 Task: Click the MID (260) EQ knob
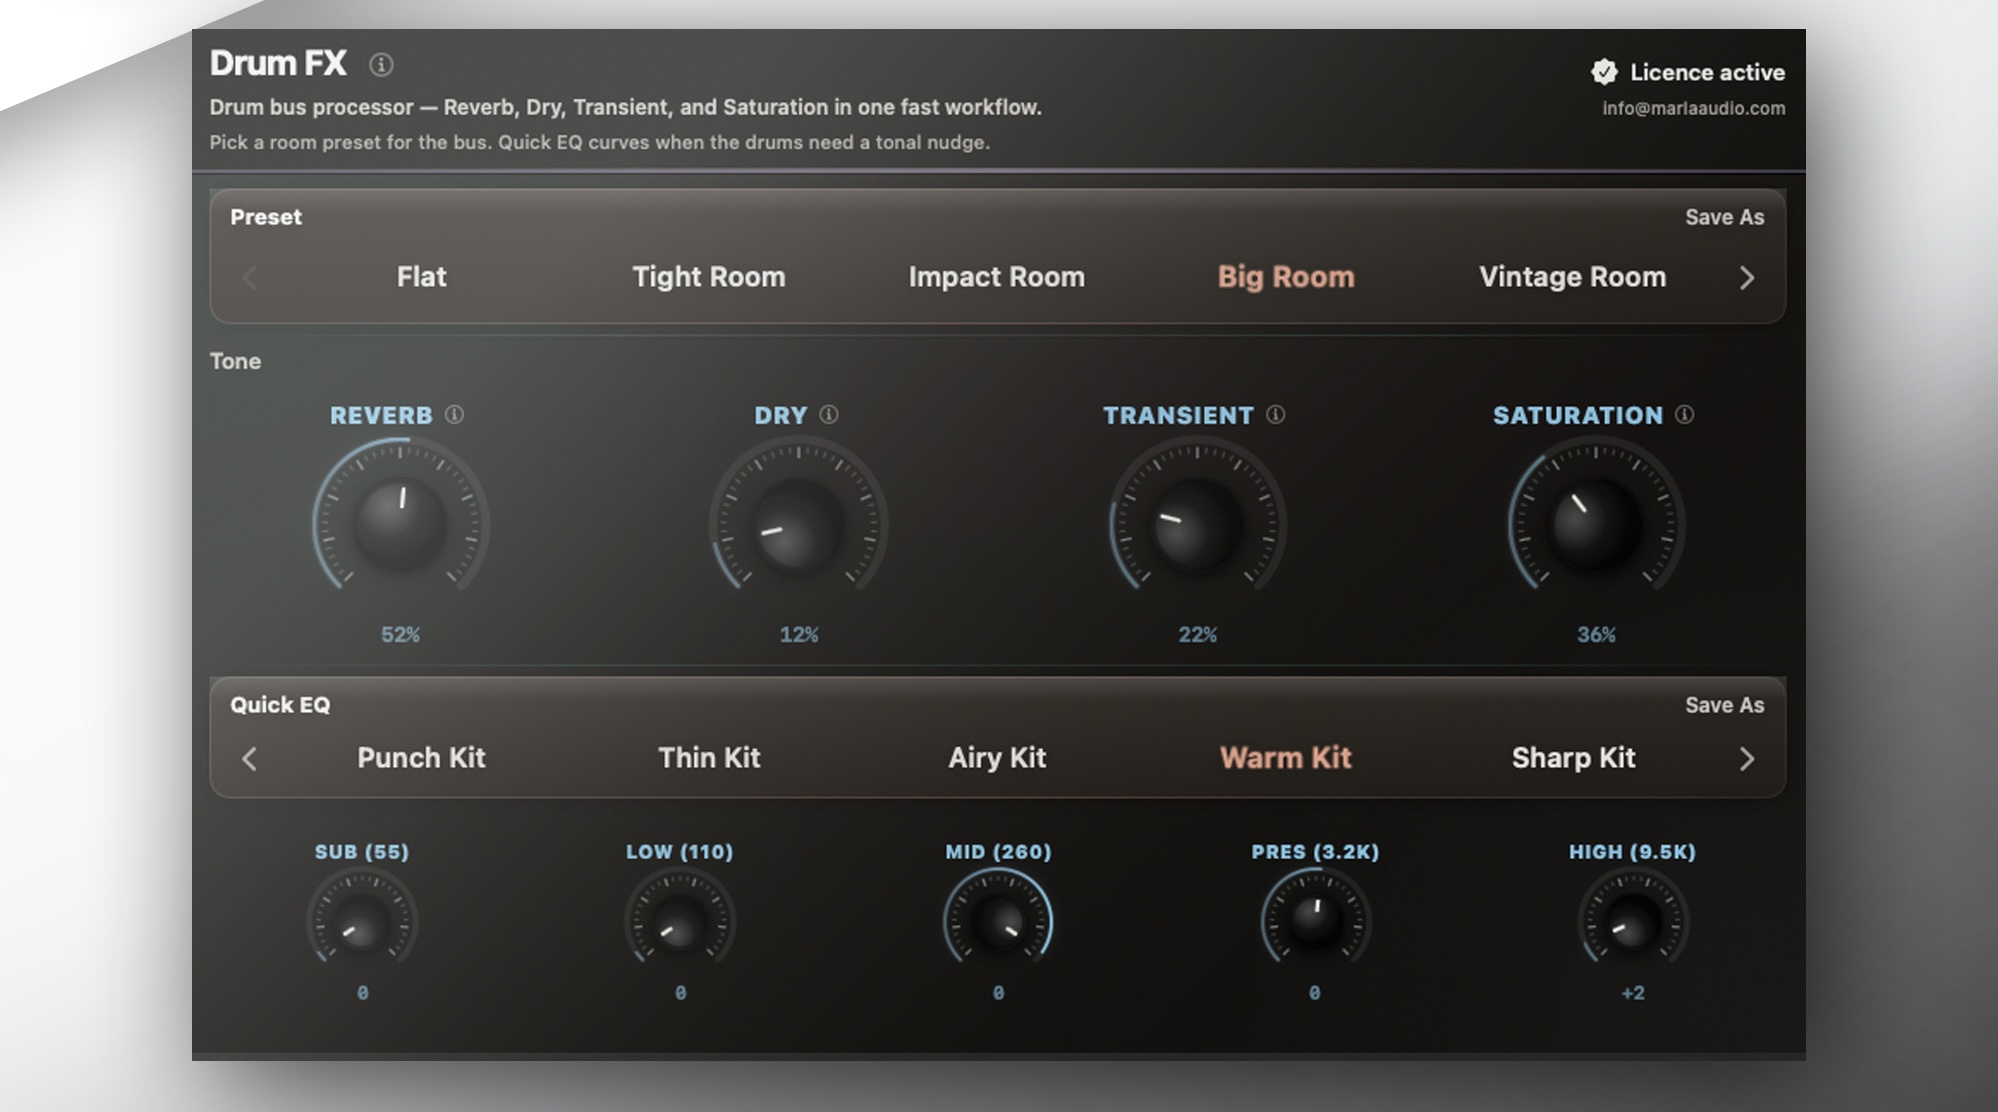pos(998,922)
